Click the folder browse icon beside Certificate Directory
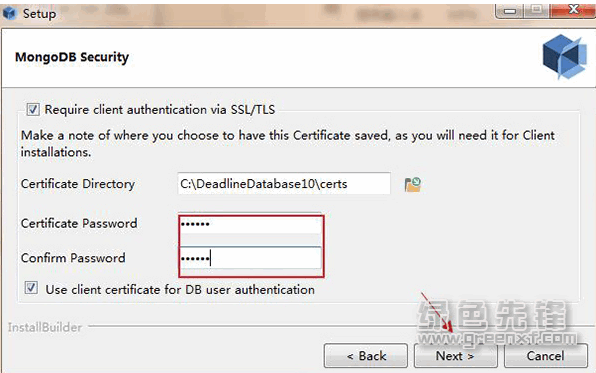Viewport: 596px width, 373px height. pyautogui.click(x=412, y=184)
